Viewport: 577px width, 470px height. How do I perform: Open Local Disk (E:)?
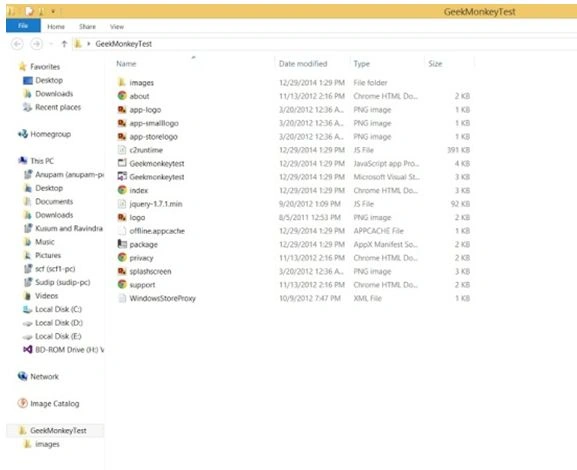click(58, 336)
